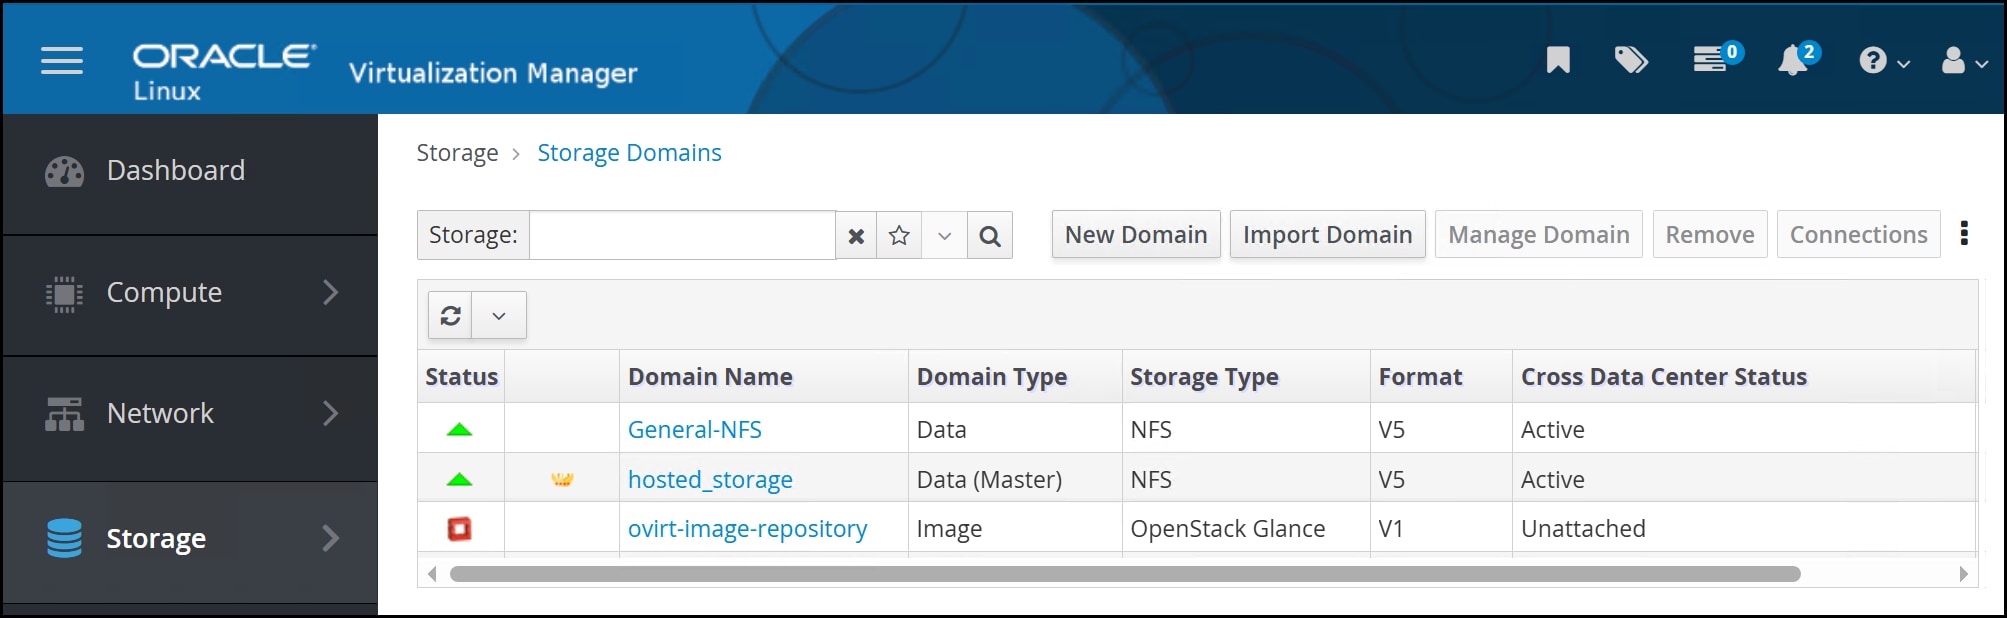Open the hosted_storage domain link
2007x618 pixels.
click(x=710, y=480)
